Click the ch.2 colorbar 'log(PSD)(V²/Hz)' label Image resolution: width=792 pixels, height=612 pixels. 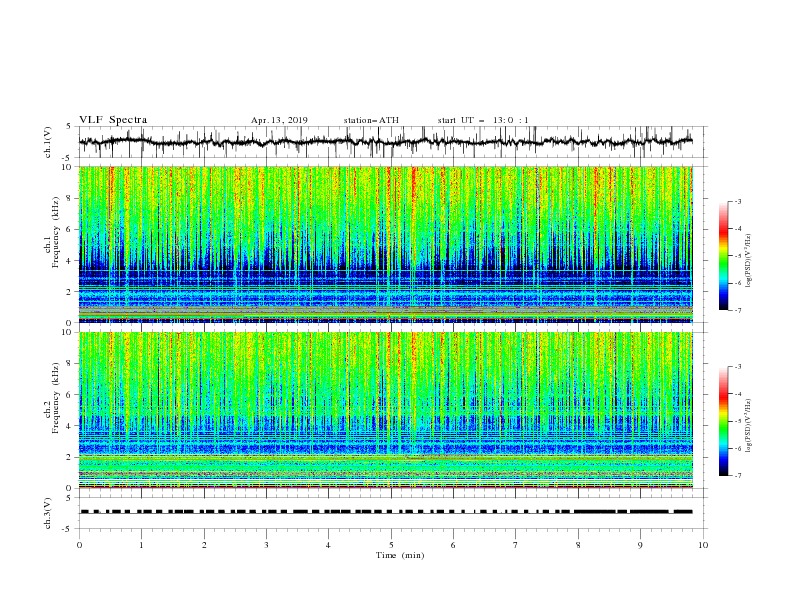coord(749,426)
